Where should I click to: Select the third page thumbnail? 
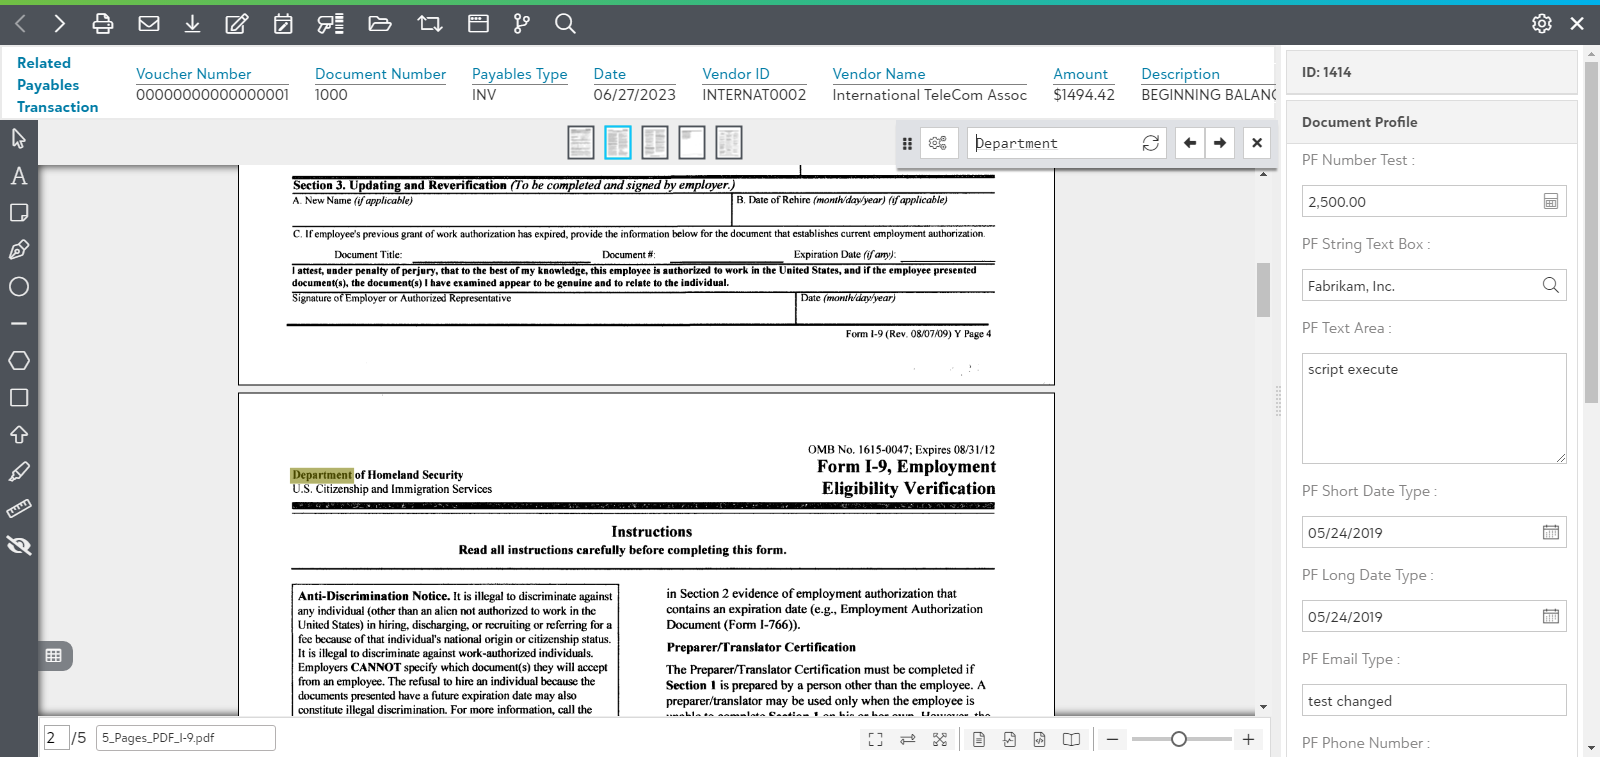(x=655, y=142)
